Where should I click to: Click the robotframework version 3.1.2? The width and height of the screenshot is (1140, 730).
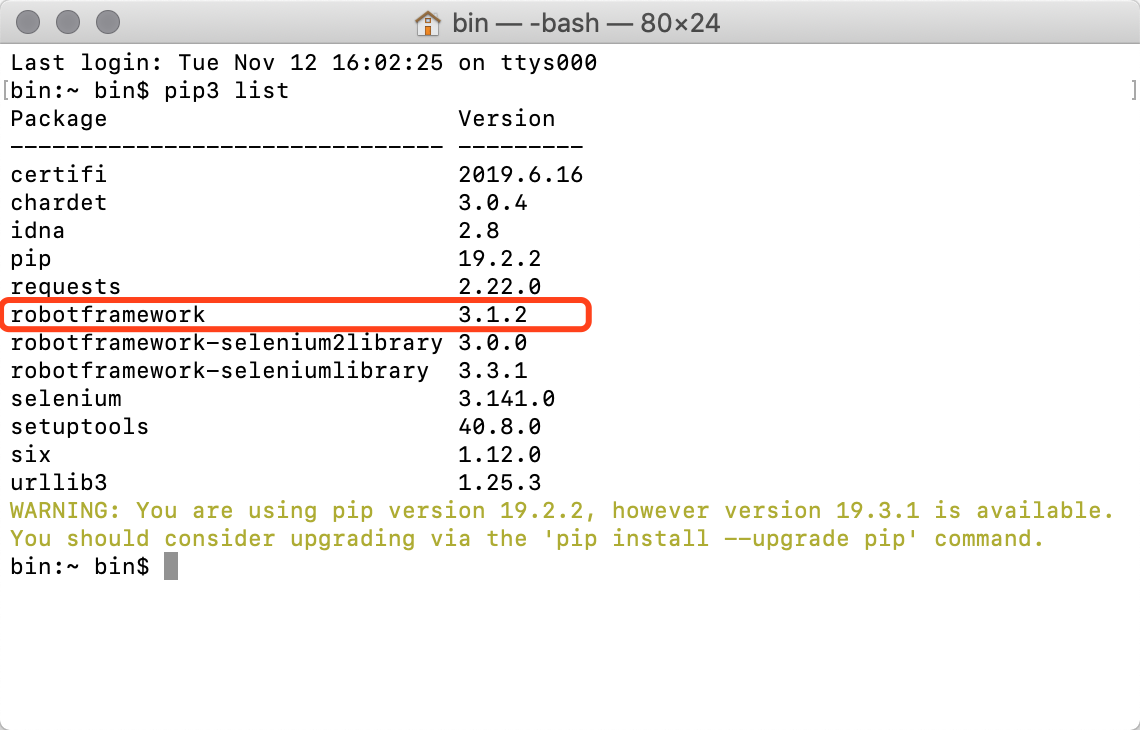(492, 315)
